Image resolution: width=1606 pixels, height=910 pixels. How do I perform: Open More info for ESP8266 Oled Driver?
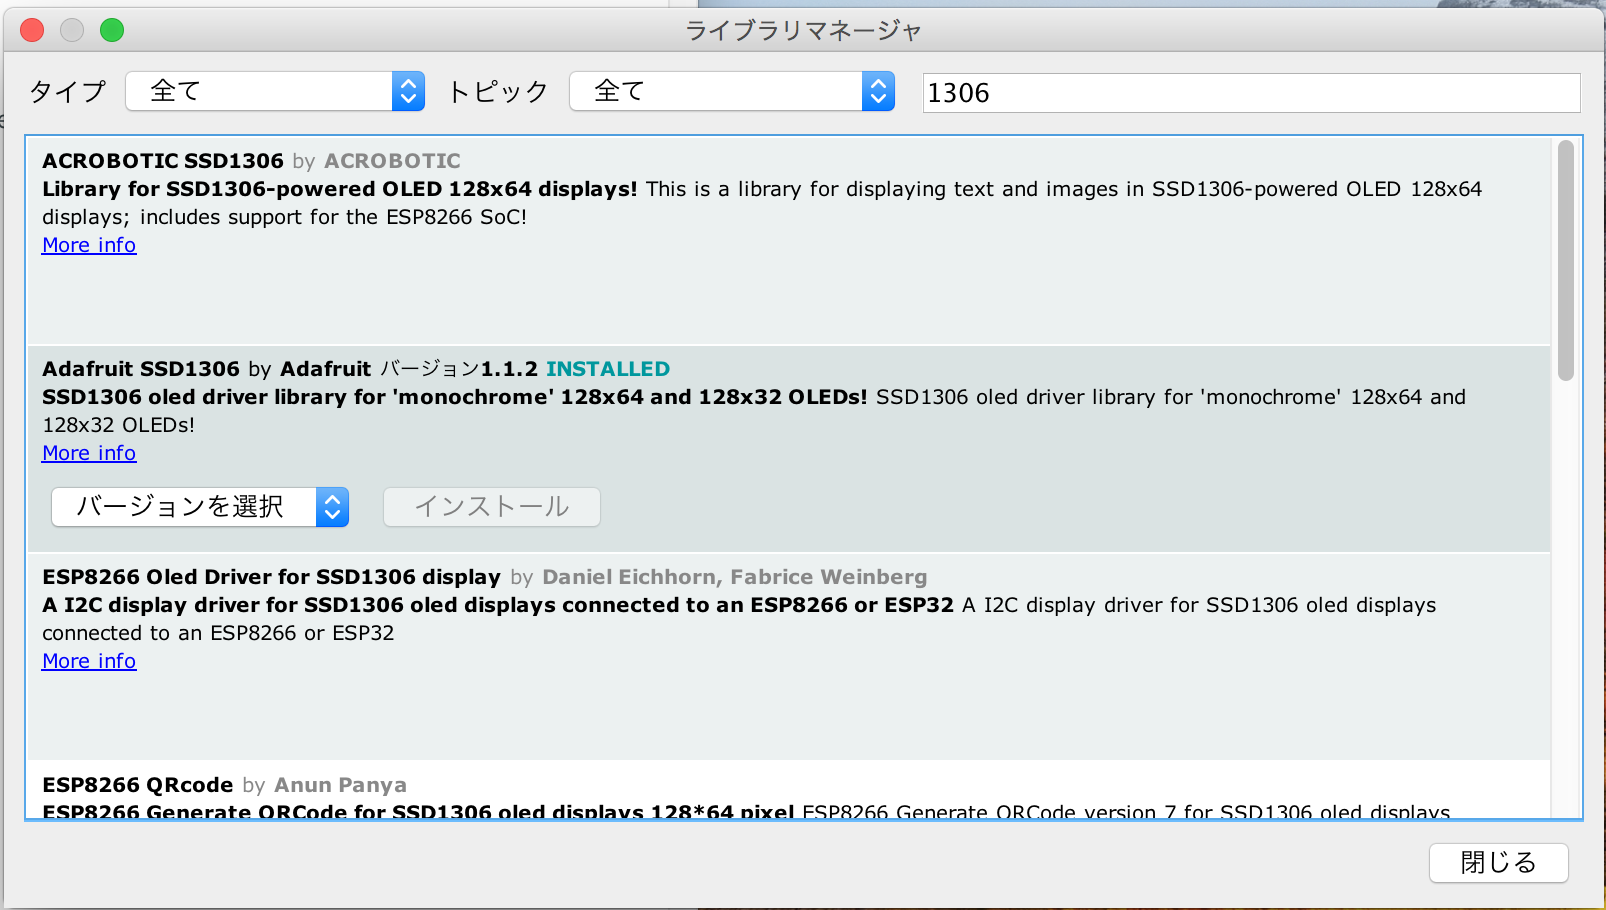coord(88,660)
